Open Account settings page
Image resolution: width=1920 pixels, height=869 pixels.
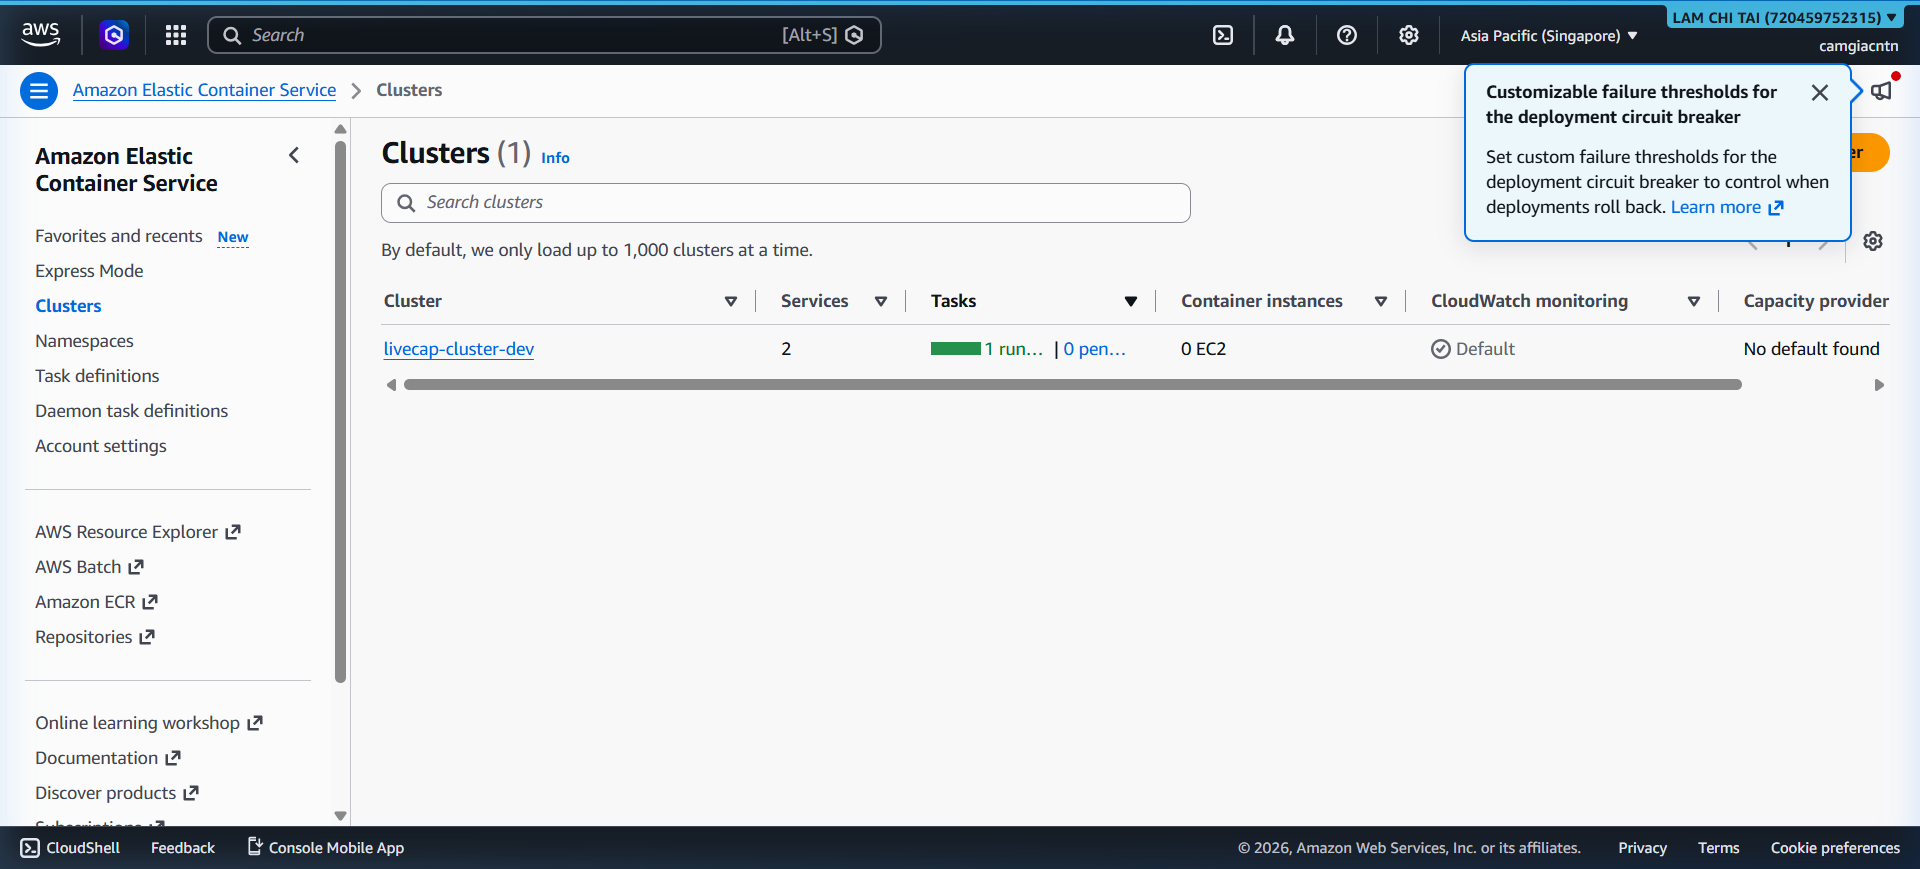pyautogui.click(x=101, y=446)
